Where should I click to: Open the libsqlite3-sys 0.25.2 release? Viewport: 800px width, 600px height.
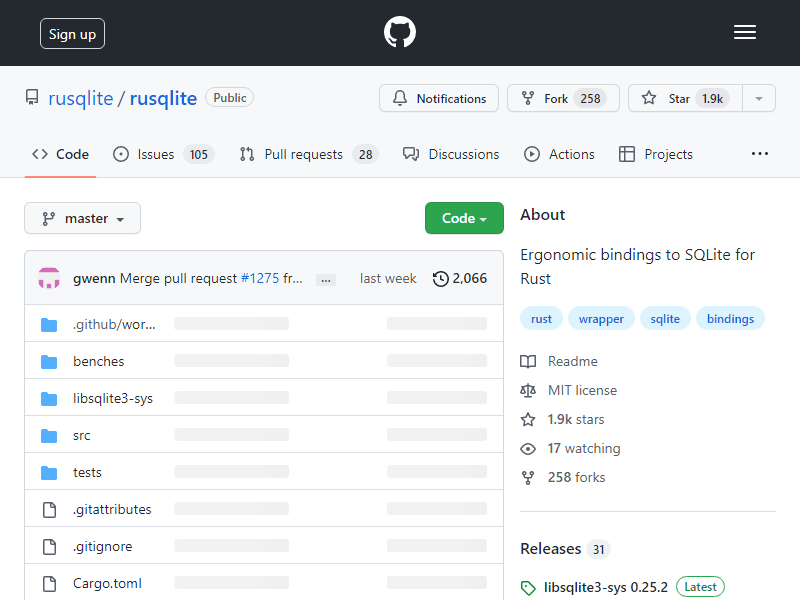(606, 588)
